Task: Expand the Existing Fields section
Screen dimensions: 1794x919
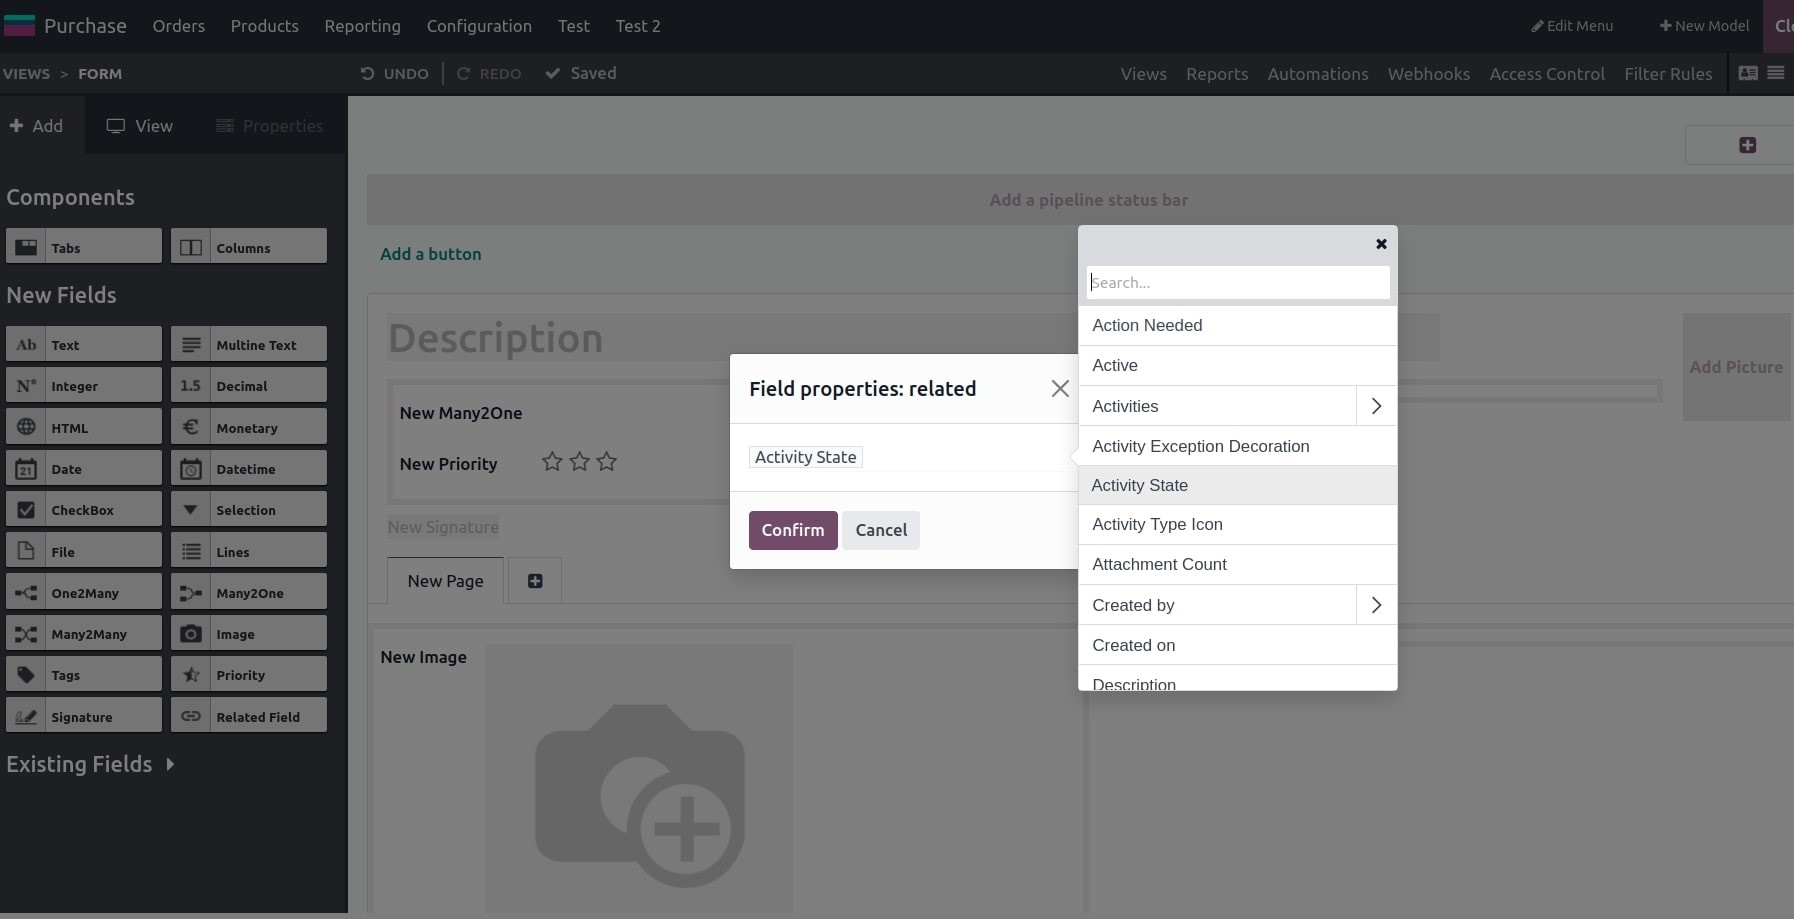Action: pyautogui.click(x=90, y=764)
